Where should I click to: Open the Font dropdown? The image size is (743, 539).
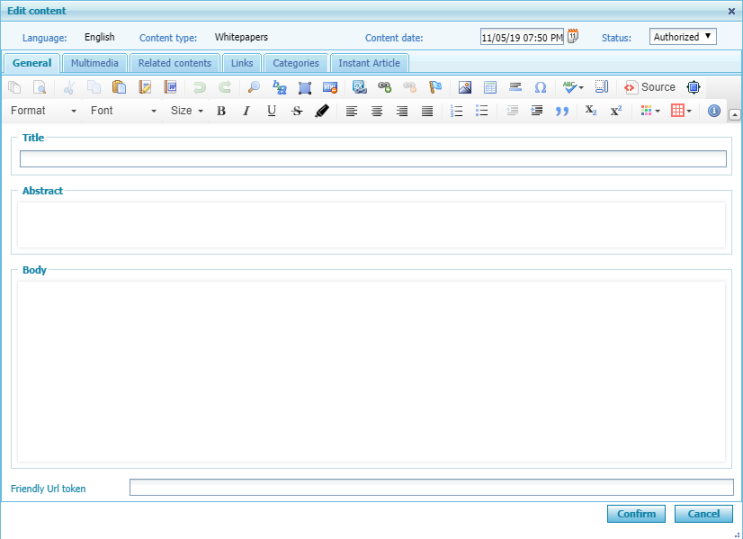(123, 111)
